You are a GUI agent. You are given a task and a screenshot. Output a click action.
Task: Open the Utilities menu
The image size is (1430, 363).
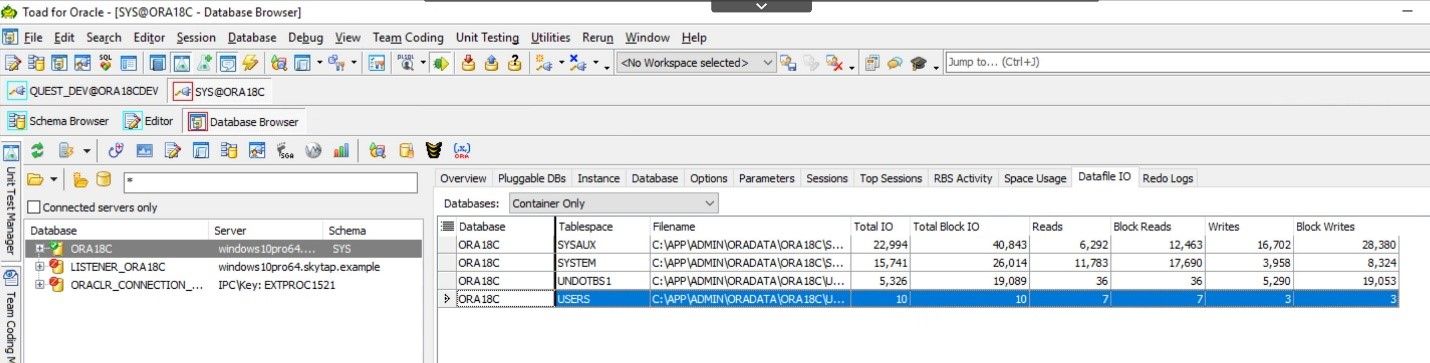[550, 37]
